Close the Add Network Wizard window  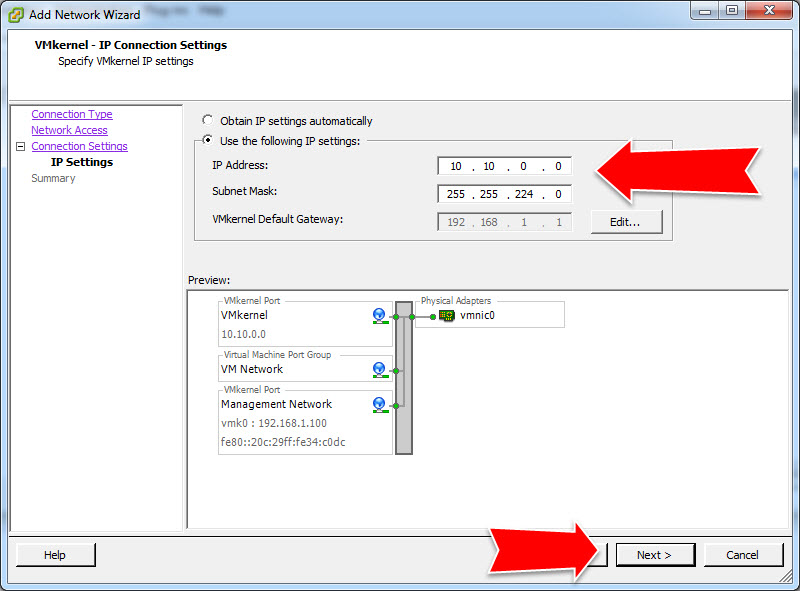[769, 10]
